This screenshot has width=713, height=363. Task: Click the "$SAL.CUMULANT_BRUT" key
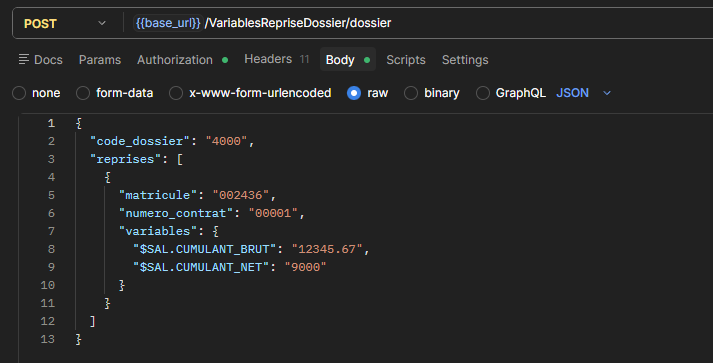(205, 249)
